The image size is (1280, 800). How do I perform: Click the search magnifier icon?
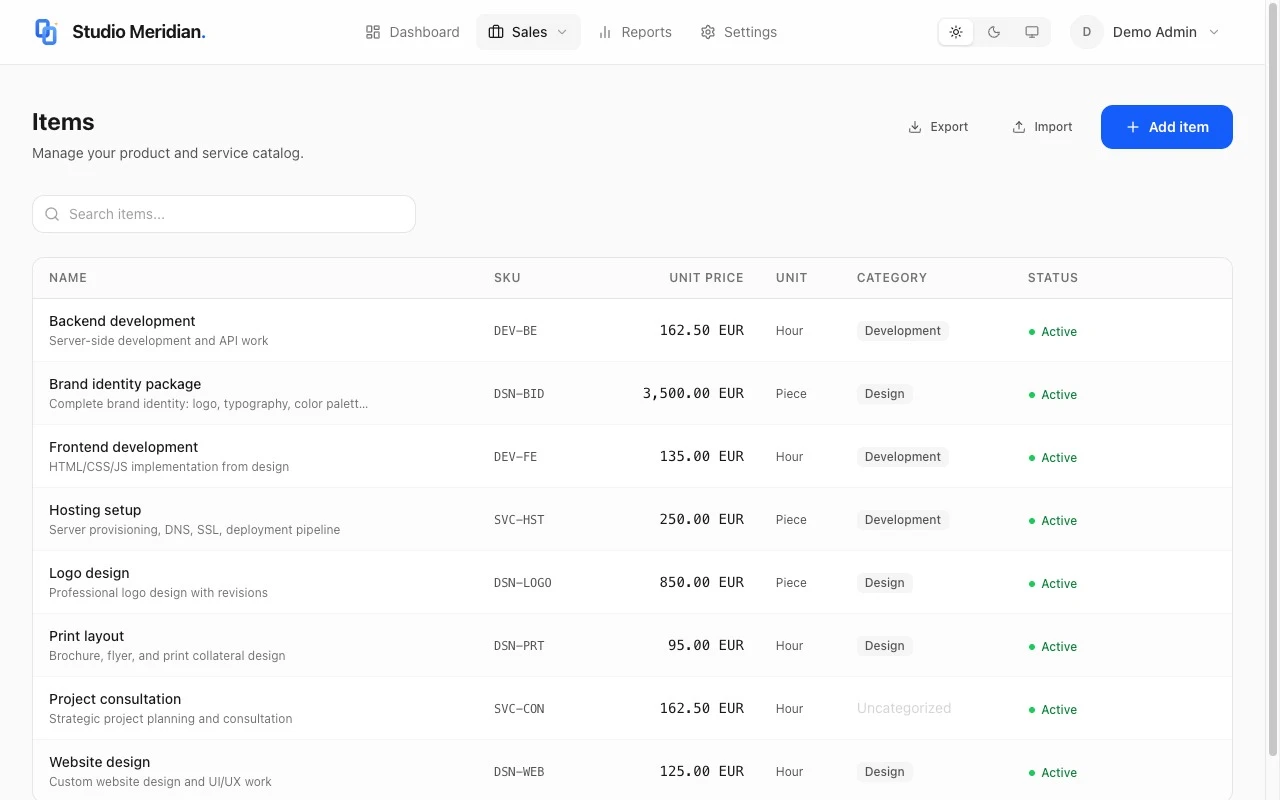[52, 214]
